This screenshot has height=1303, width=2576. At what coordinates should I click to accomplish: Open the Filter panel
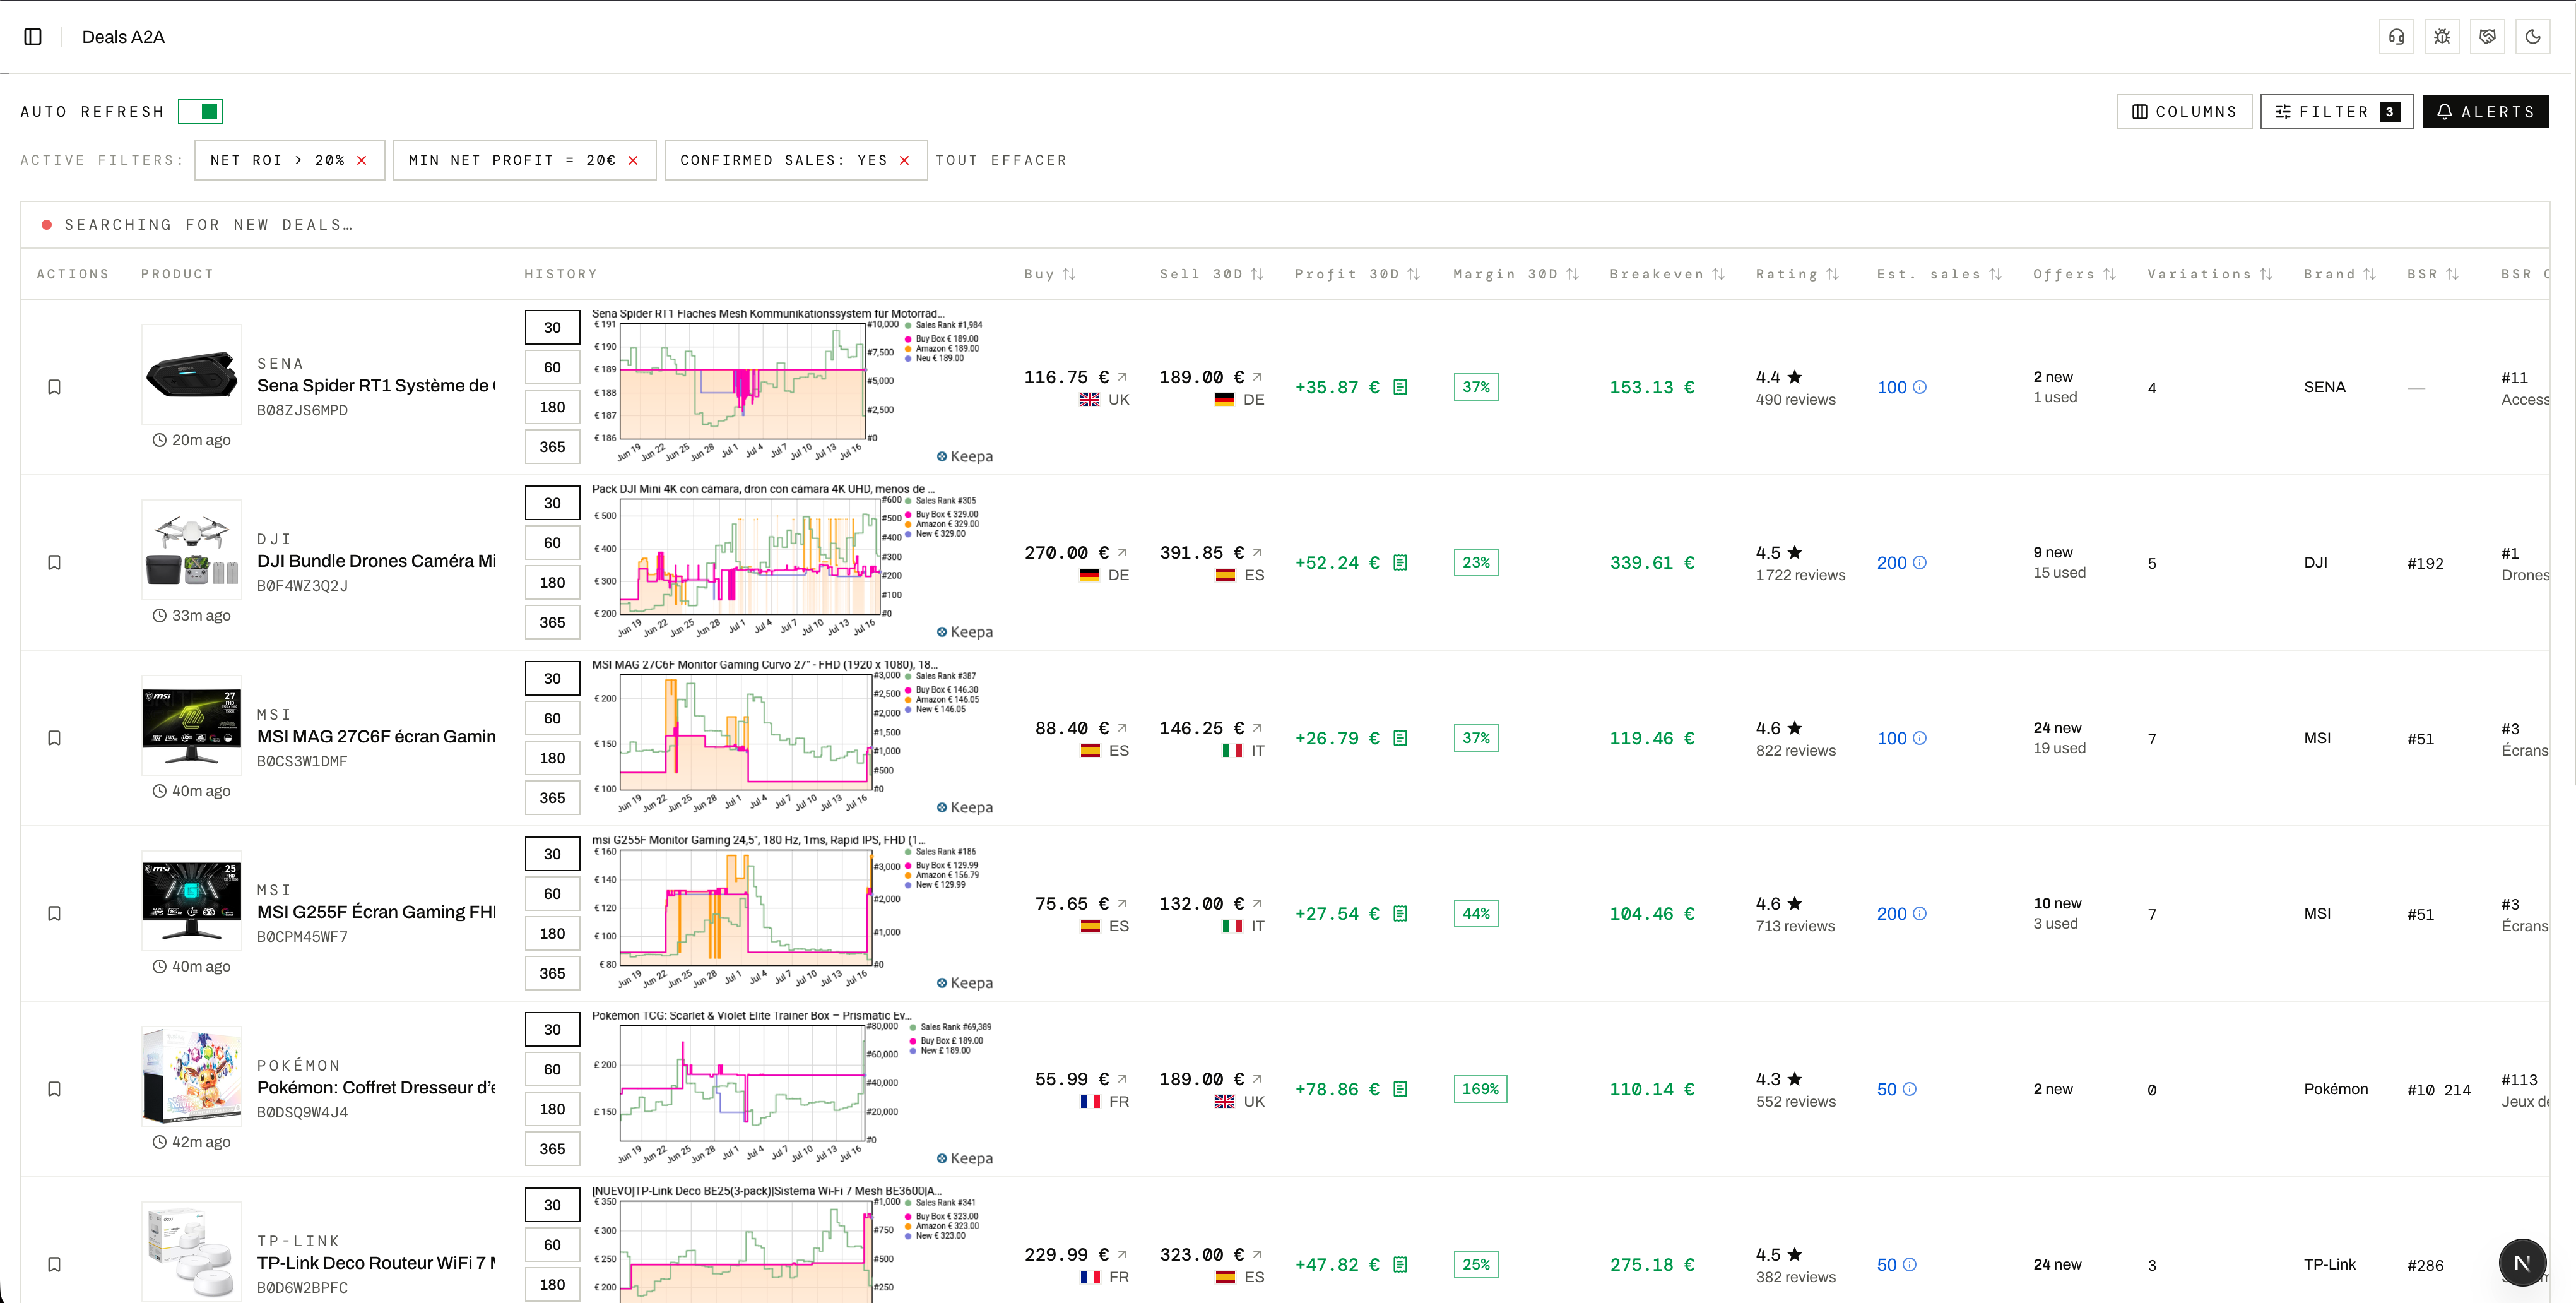pos(2337,112)
